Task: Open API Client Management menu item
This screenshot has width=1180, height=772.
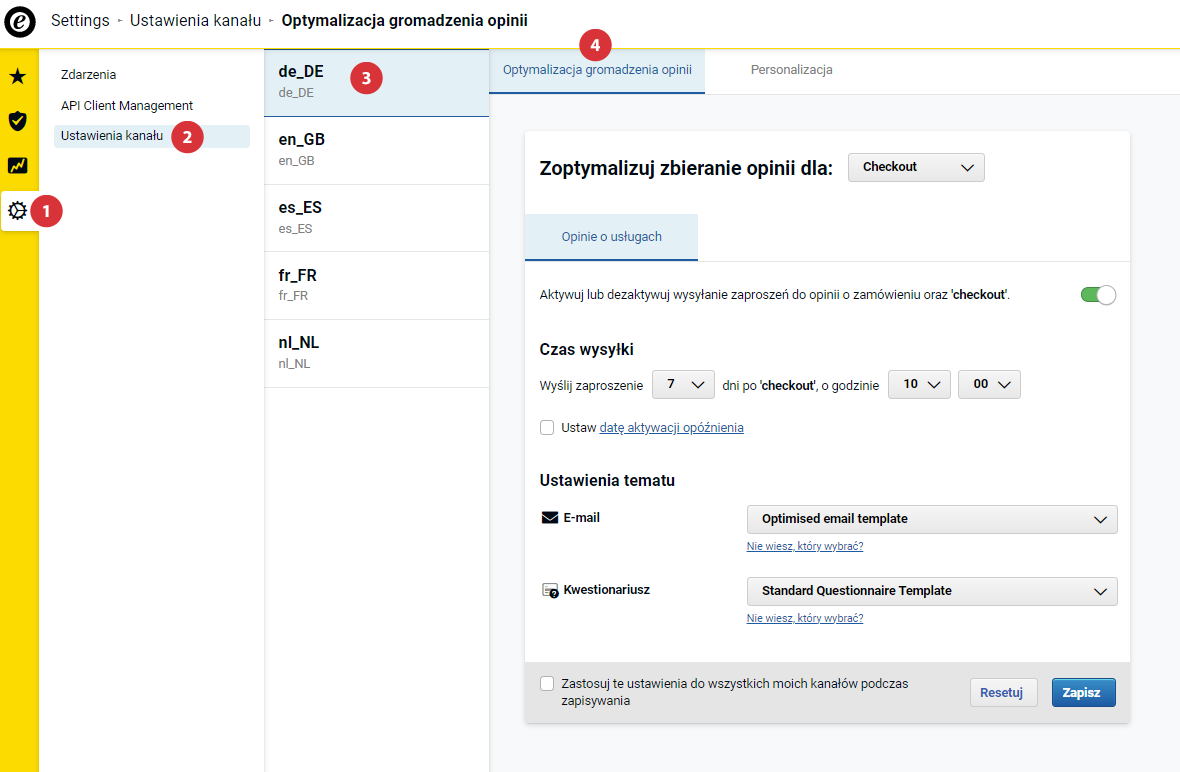Action: pos(126,105)
